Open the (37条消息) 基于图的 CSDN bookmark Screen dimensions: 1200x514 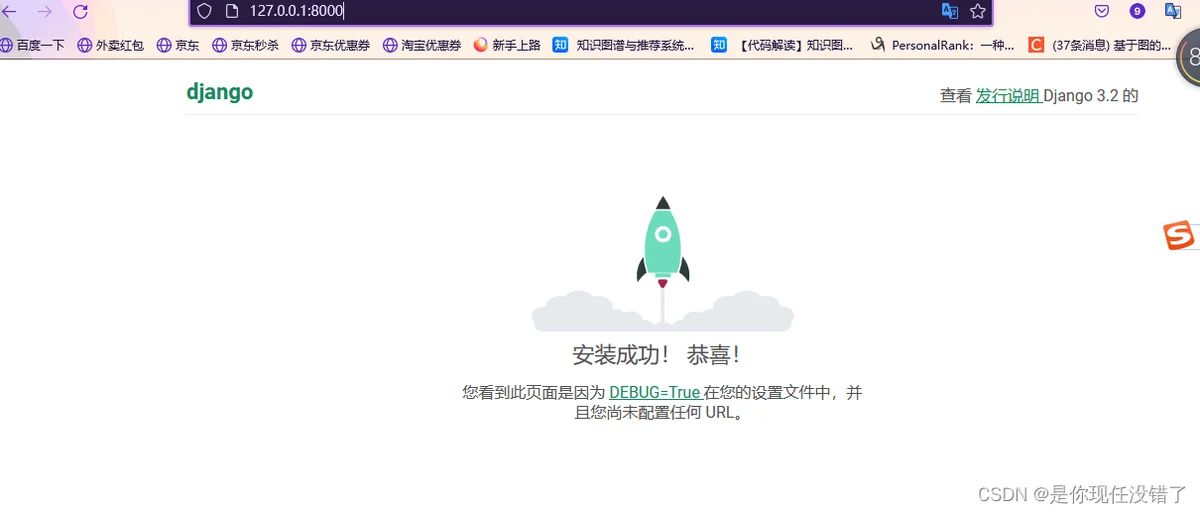1101,45
